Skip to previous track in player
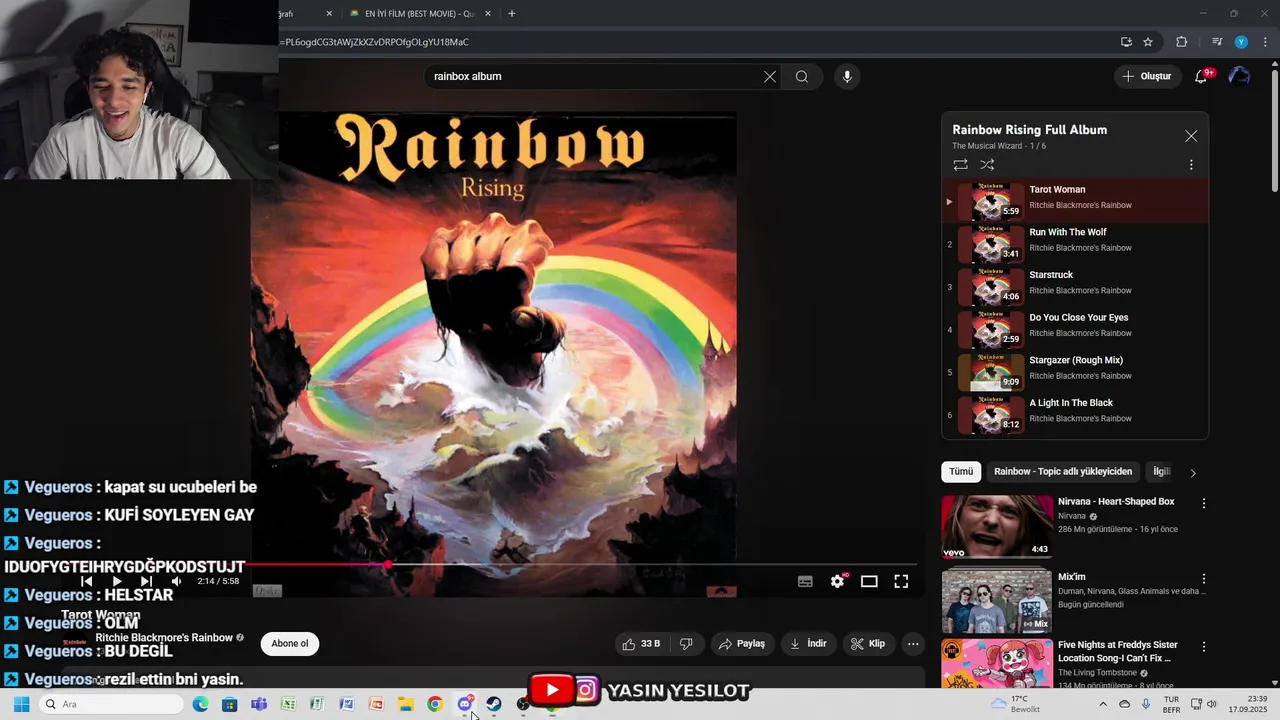Image resolution: width=1280 pixels, height=720 pixels. (87, 581)
